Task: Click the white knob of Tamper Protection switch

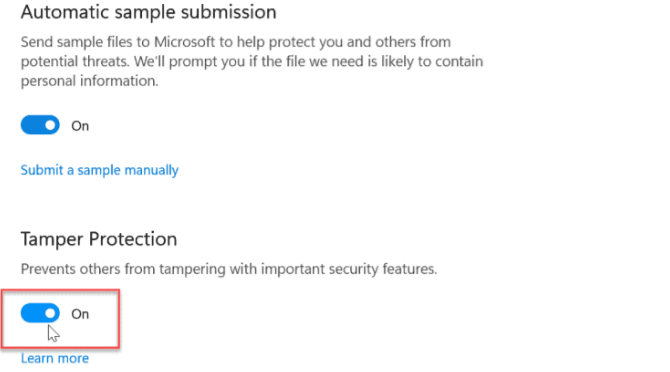Action: (x=50, y=313)
